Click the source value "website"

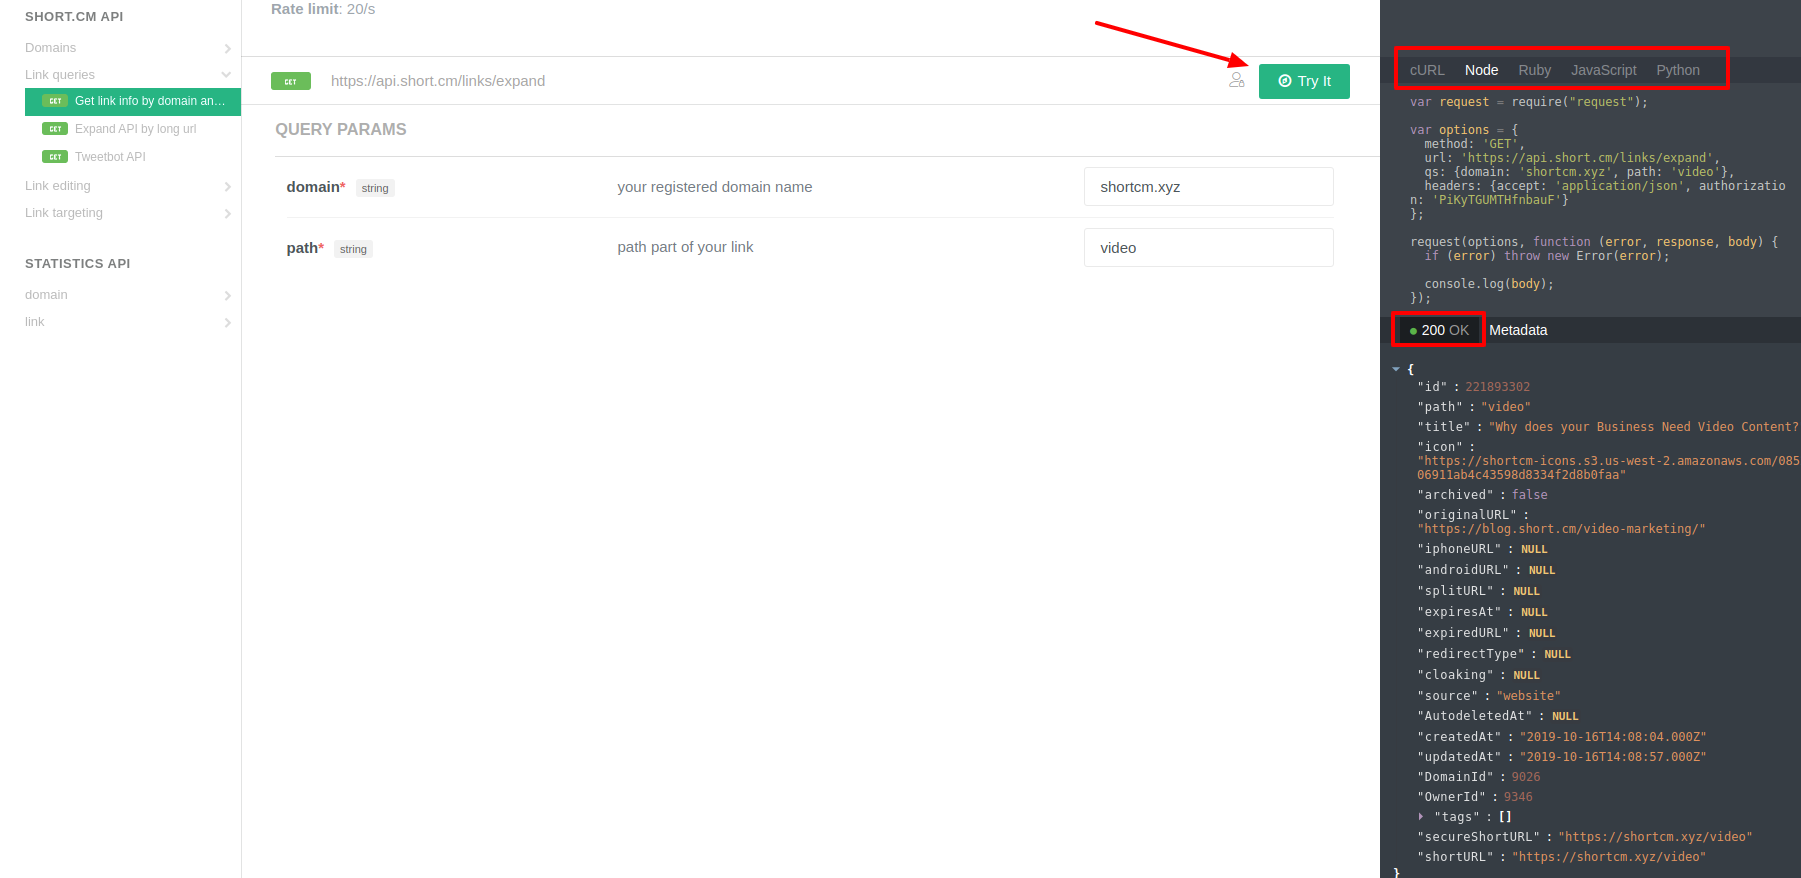pos(1528,696)
